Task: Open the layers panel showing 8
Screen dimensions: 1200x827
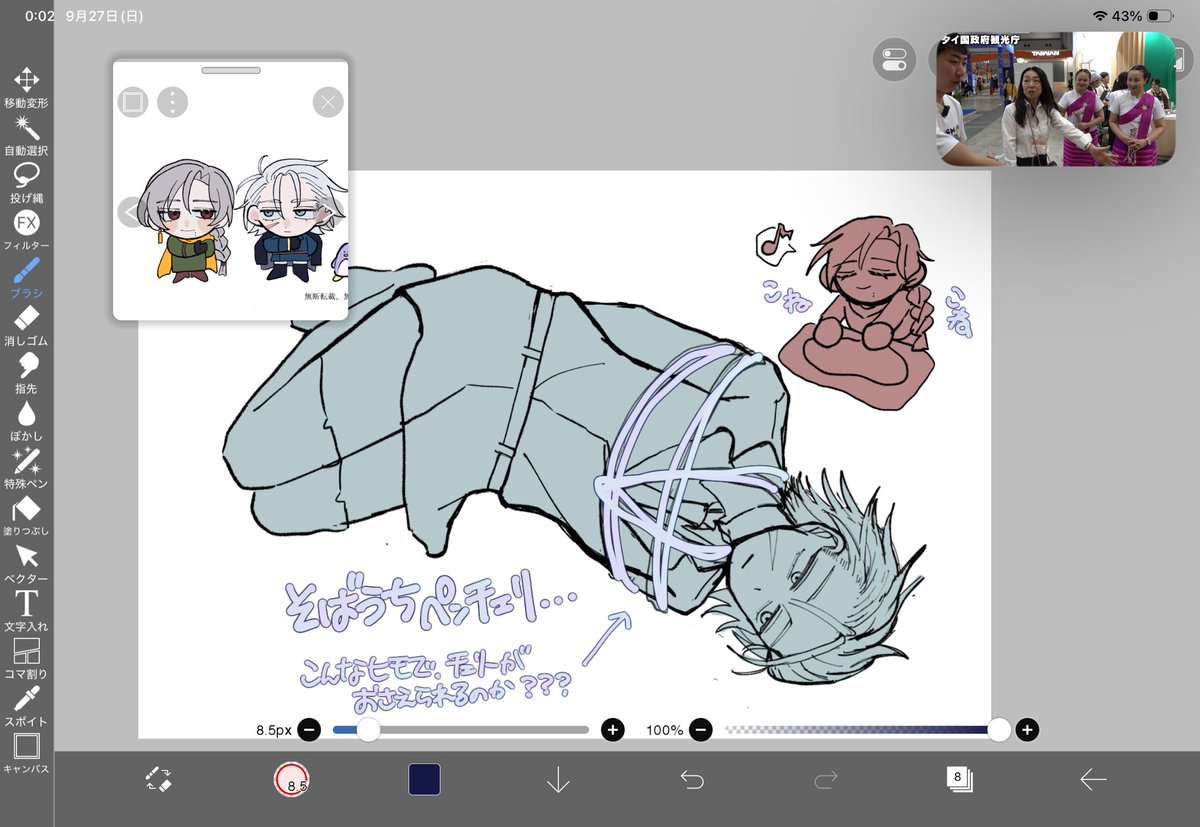Action: point(959,779)
